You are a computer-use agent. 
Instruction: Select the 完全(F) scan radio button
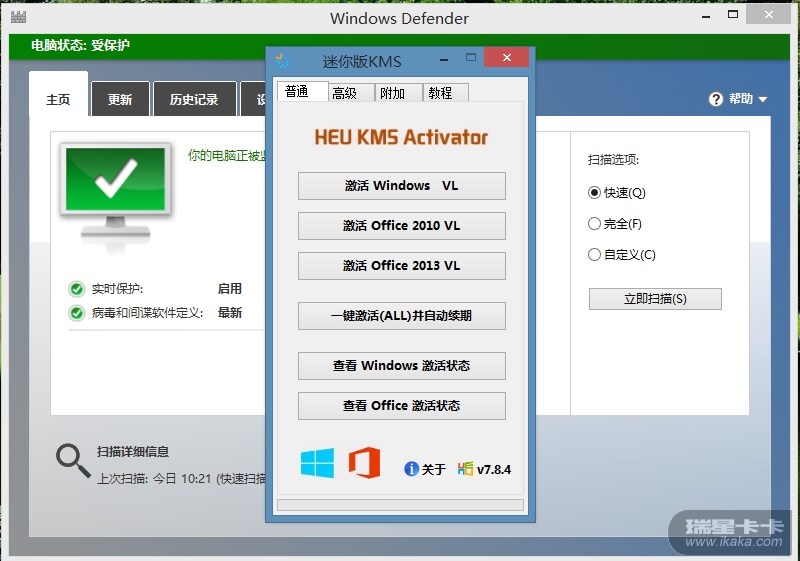click(x=594, y=223)
